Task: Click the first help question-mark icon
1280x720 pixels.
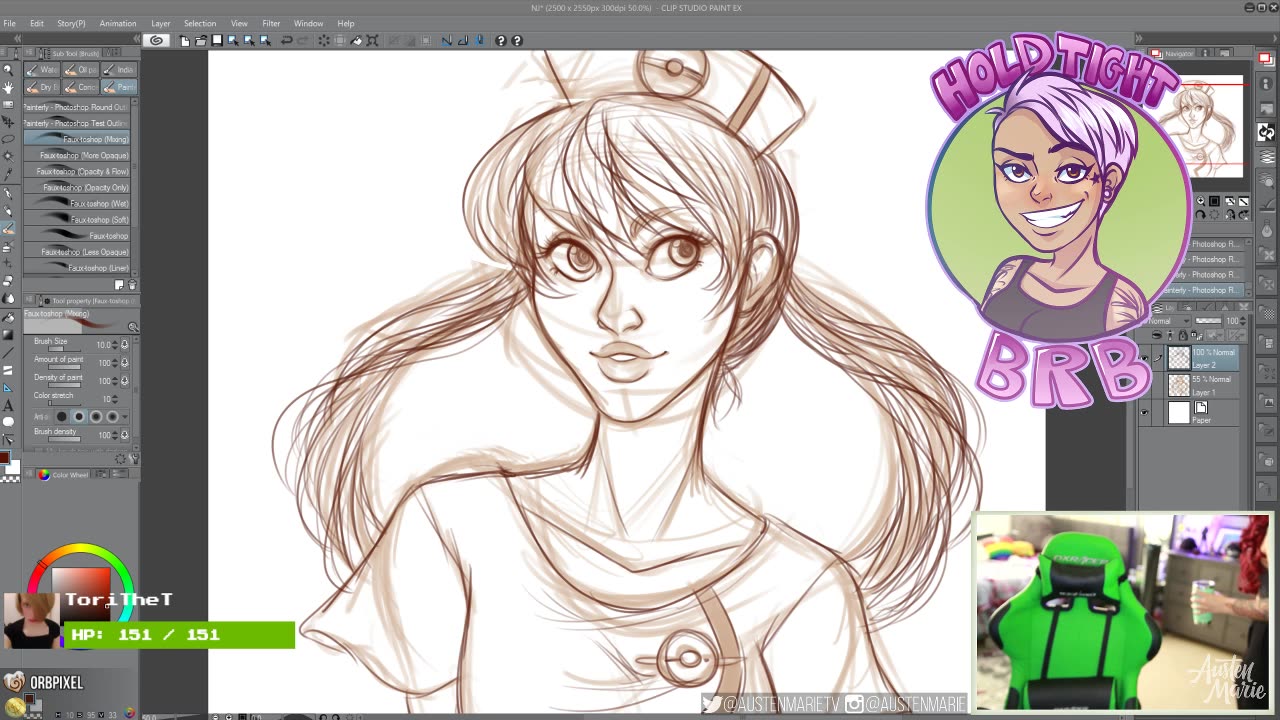Action: click(501, 40)
